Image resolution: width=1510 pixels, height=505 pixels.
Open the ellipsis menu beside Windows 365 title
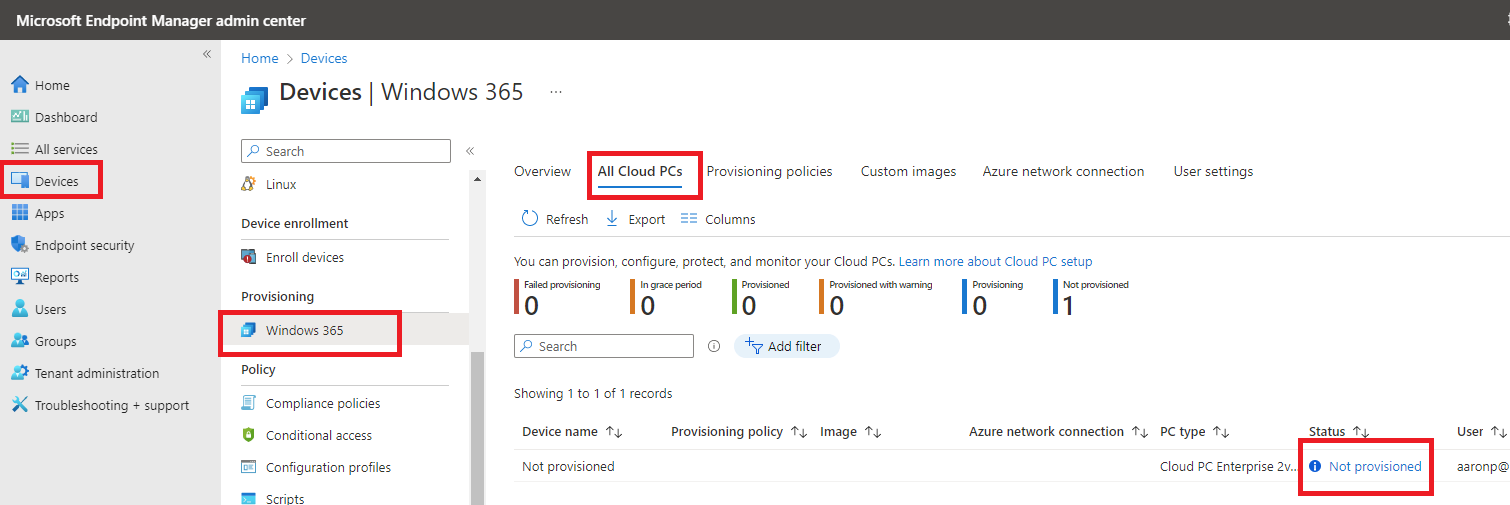(x=556, y=92)
